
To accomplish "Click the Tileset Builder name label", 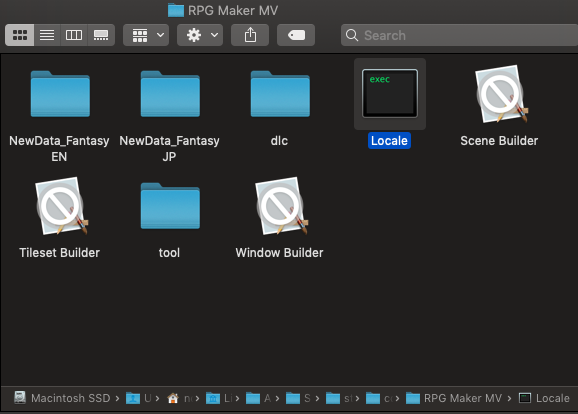I will [59, 253].
